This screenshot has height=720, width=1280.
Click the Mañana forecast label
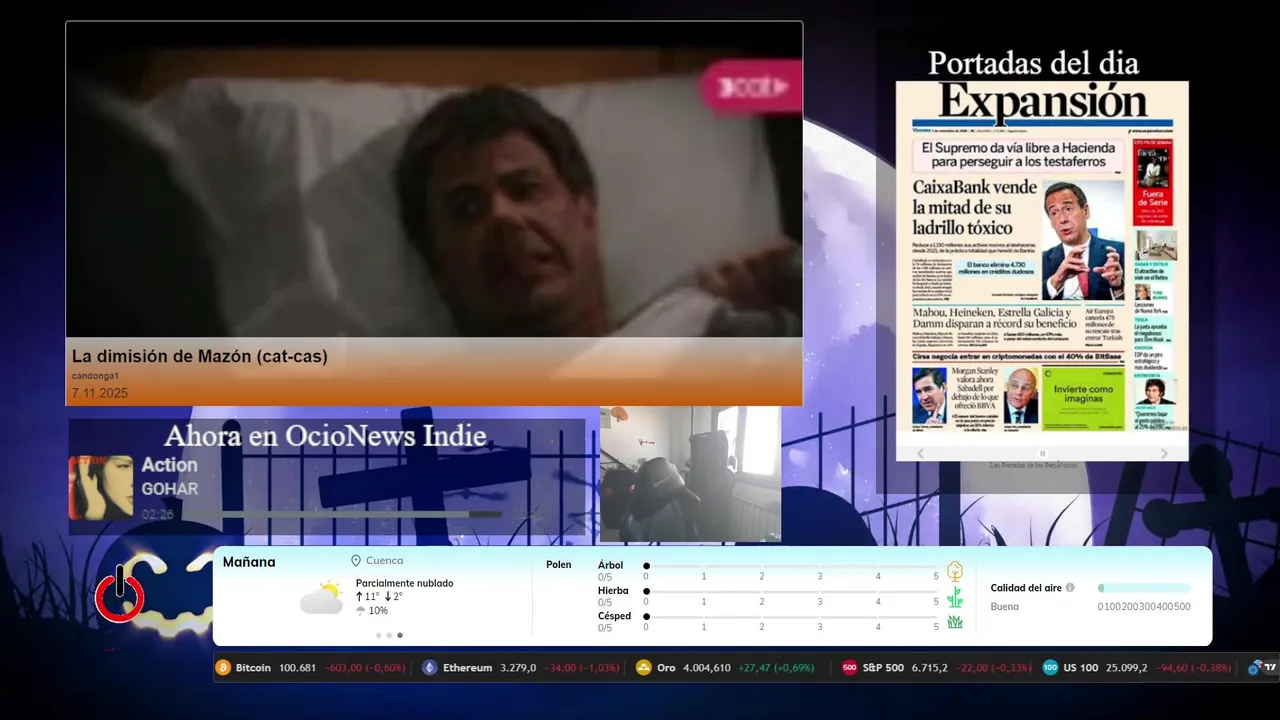click(249, 562)
